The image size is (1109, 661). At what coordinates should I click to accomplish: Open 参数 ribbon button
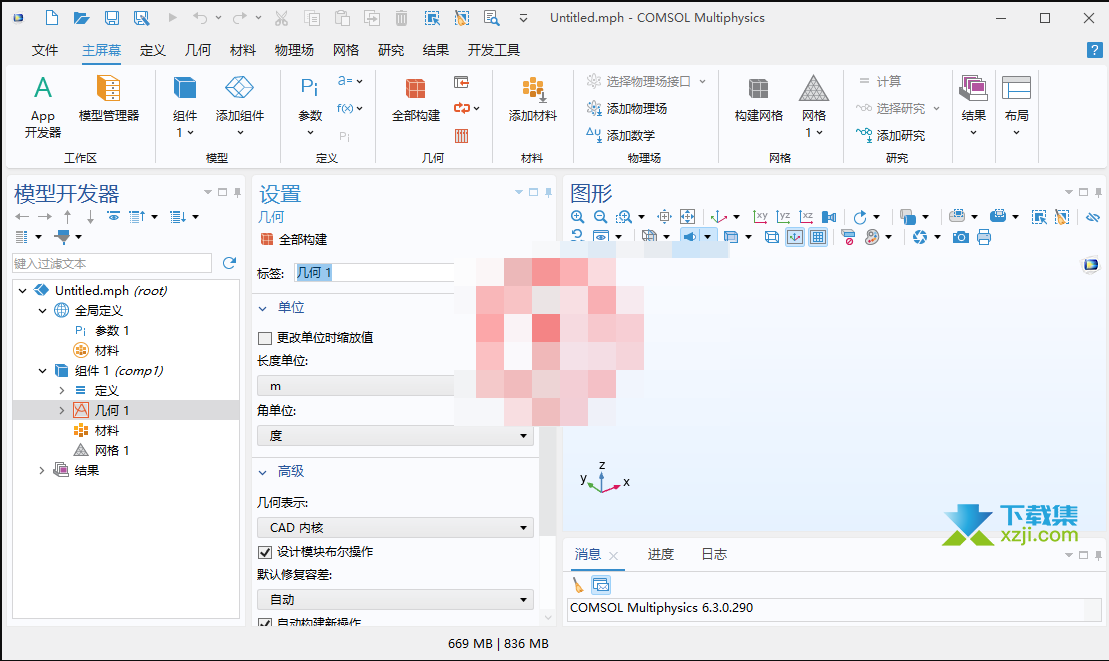(310, 107)
